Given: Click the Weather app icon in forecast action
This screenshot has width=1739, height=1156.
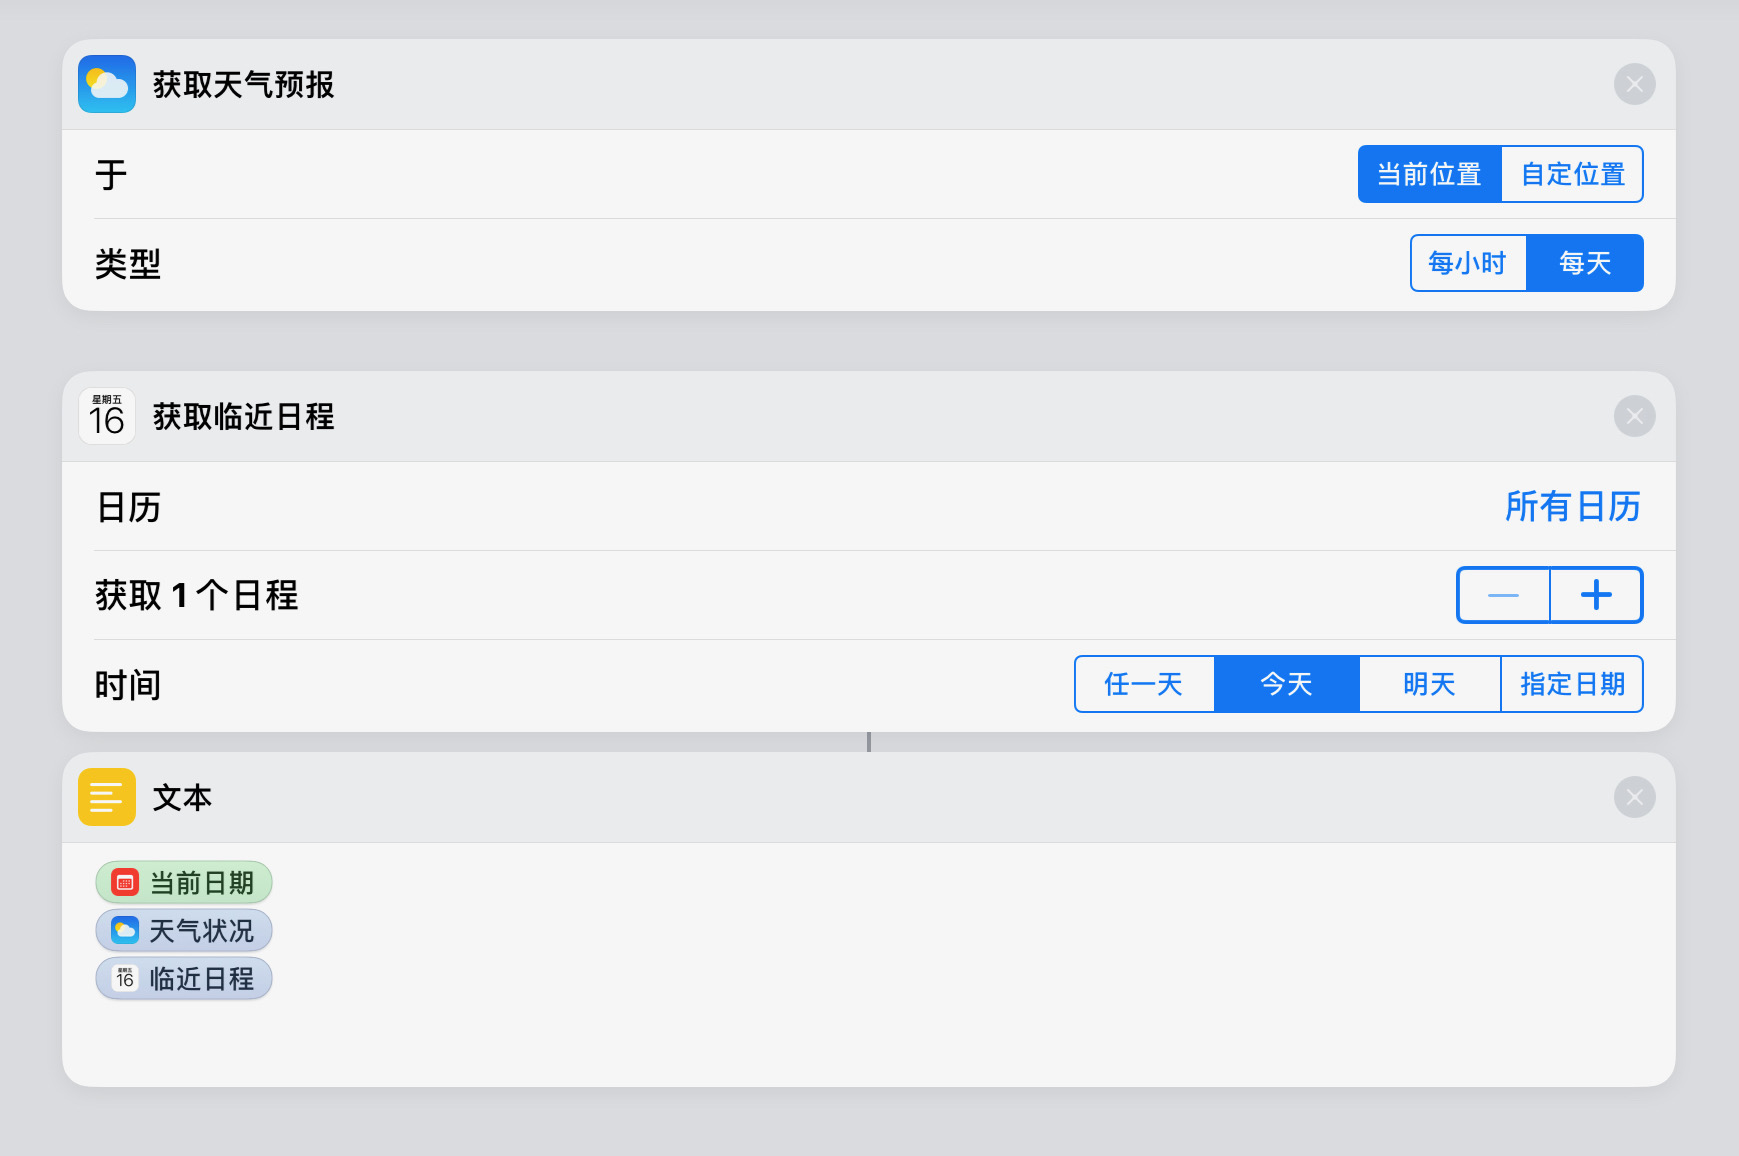Looking at the screenshot, I should pos(107,84).
